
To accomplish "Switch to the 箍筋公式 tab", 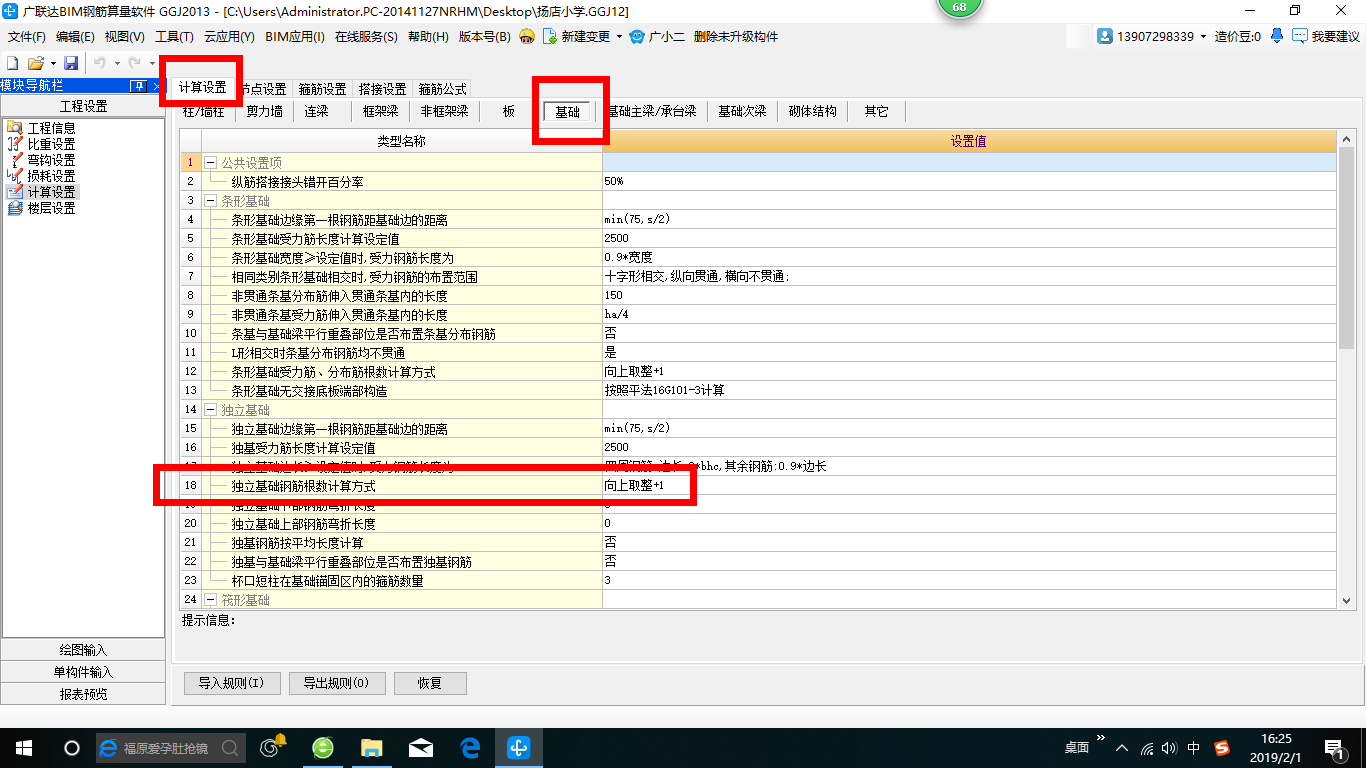I will [x=442, y=89].
